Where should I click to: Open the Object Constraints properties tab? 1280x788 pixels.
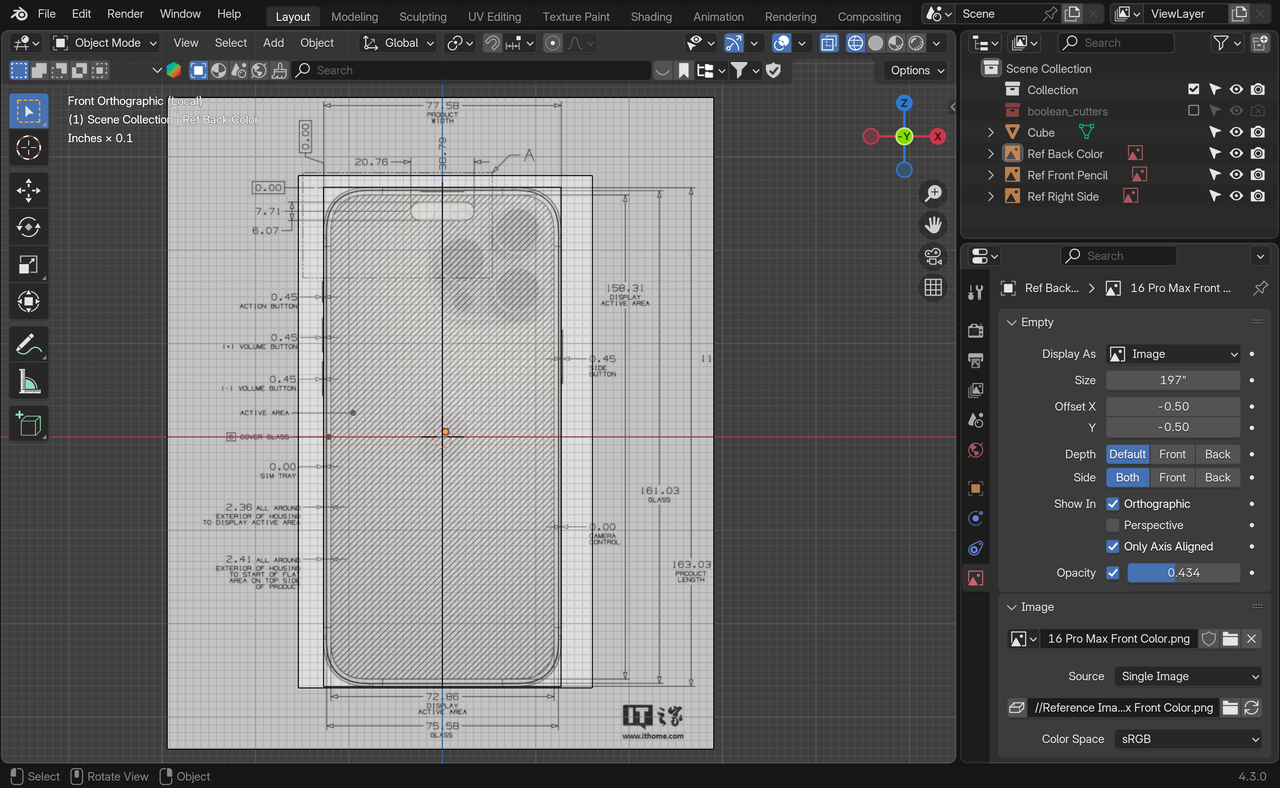[976, 548]
